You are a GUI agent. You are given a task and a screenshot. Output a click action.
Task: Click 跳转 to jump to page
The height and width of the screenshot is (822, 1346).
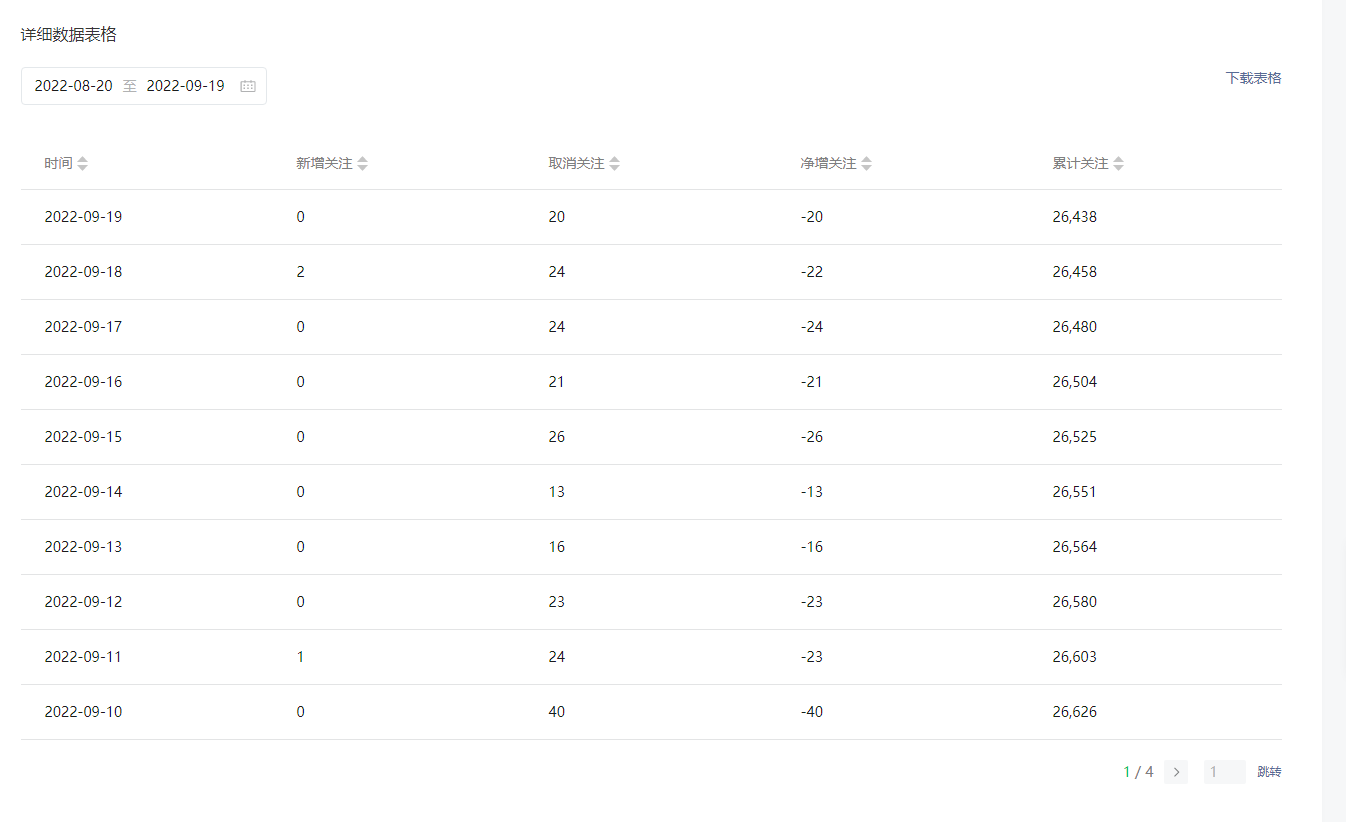coord(1269,772)
